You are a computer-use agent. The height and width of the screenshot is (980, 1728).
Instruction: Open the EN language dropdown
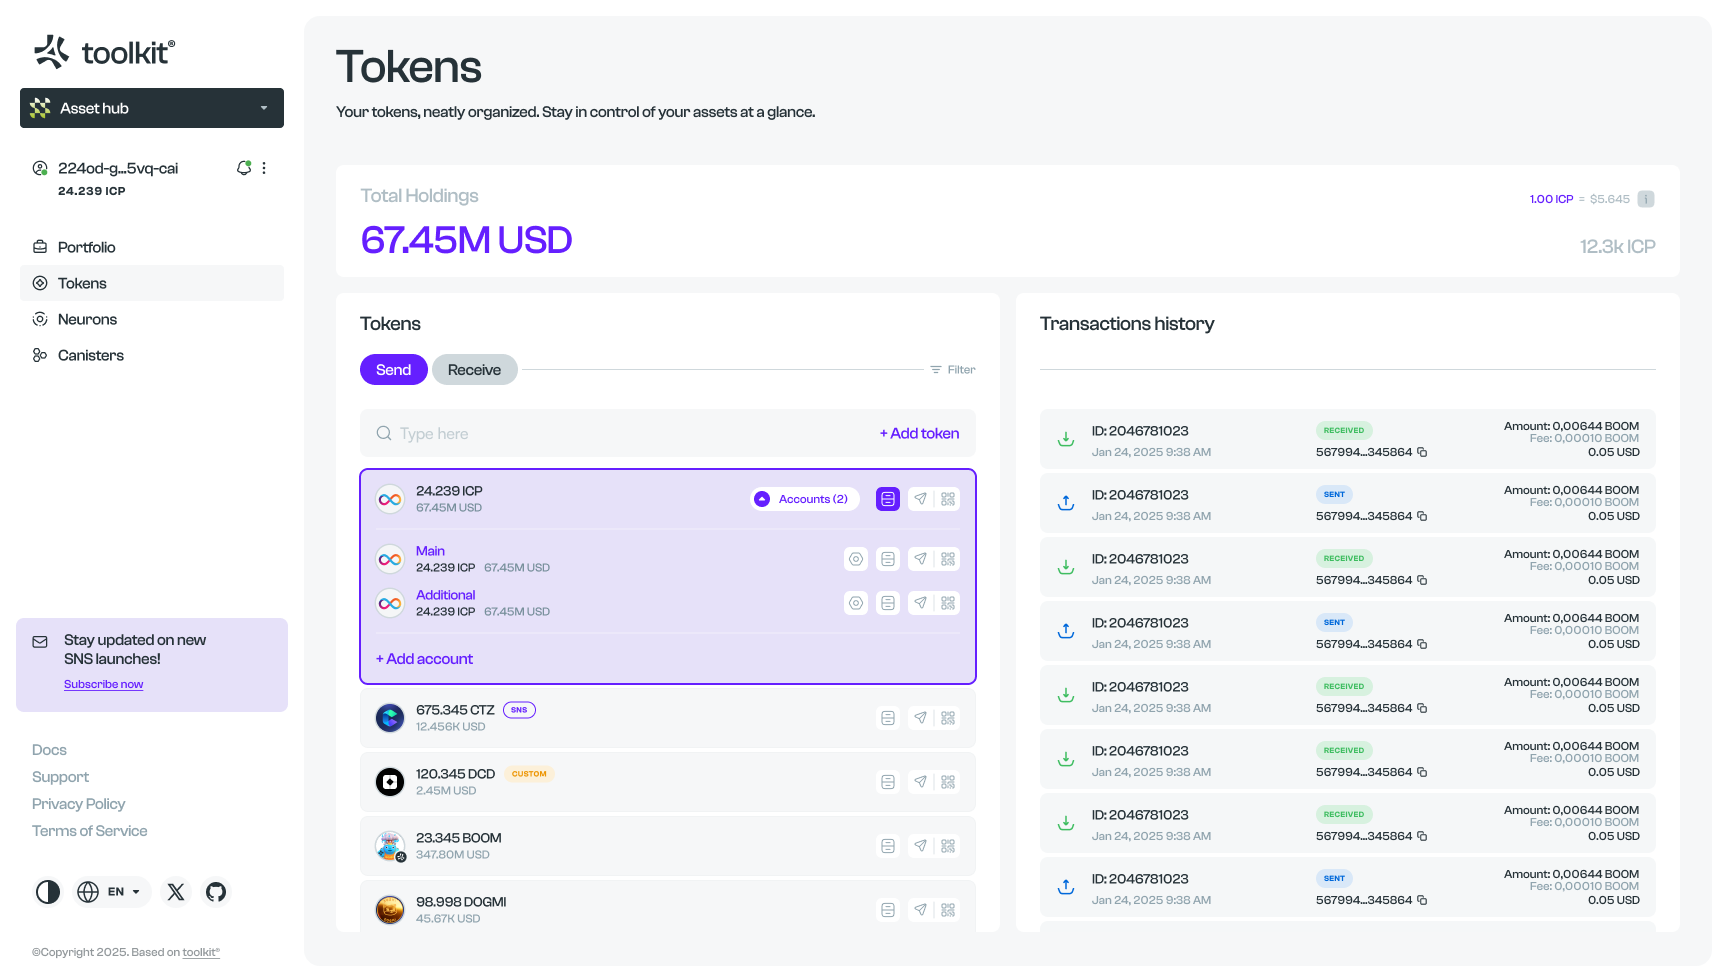111,892
